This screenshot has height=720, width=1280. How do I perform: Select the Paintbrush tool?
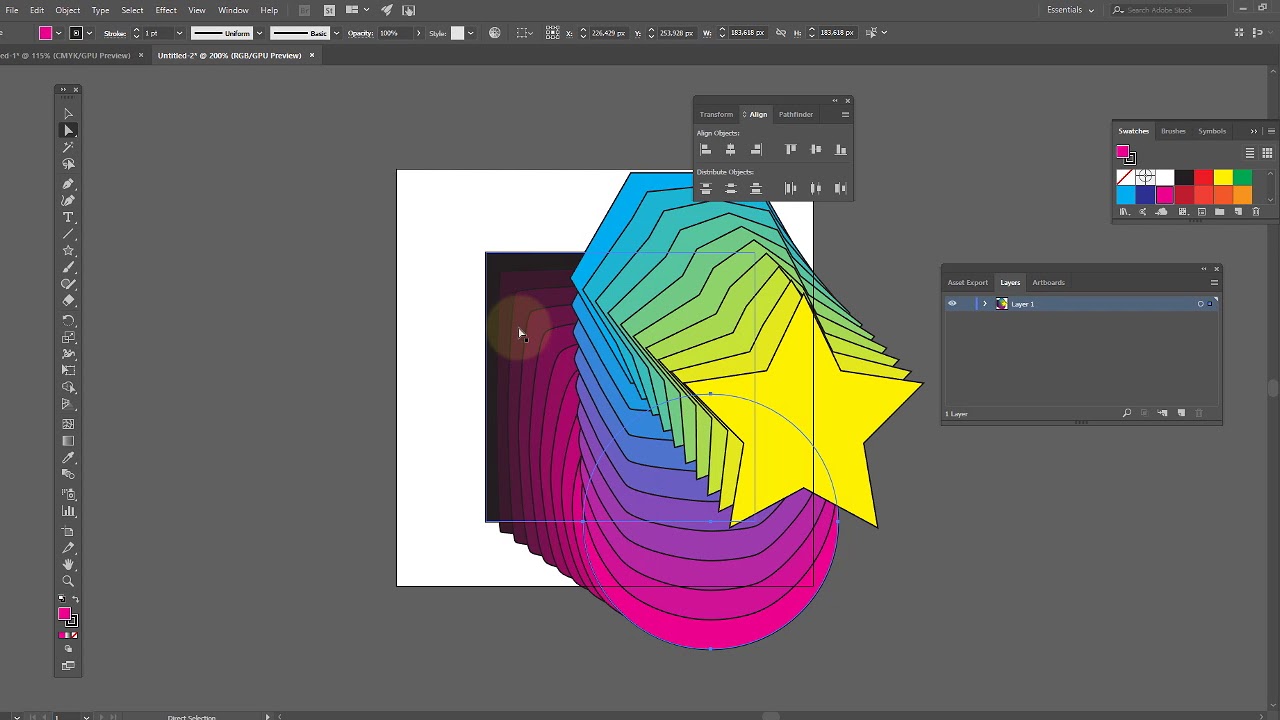pyautogui.click(x=68, y=267)
